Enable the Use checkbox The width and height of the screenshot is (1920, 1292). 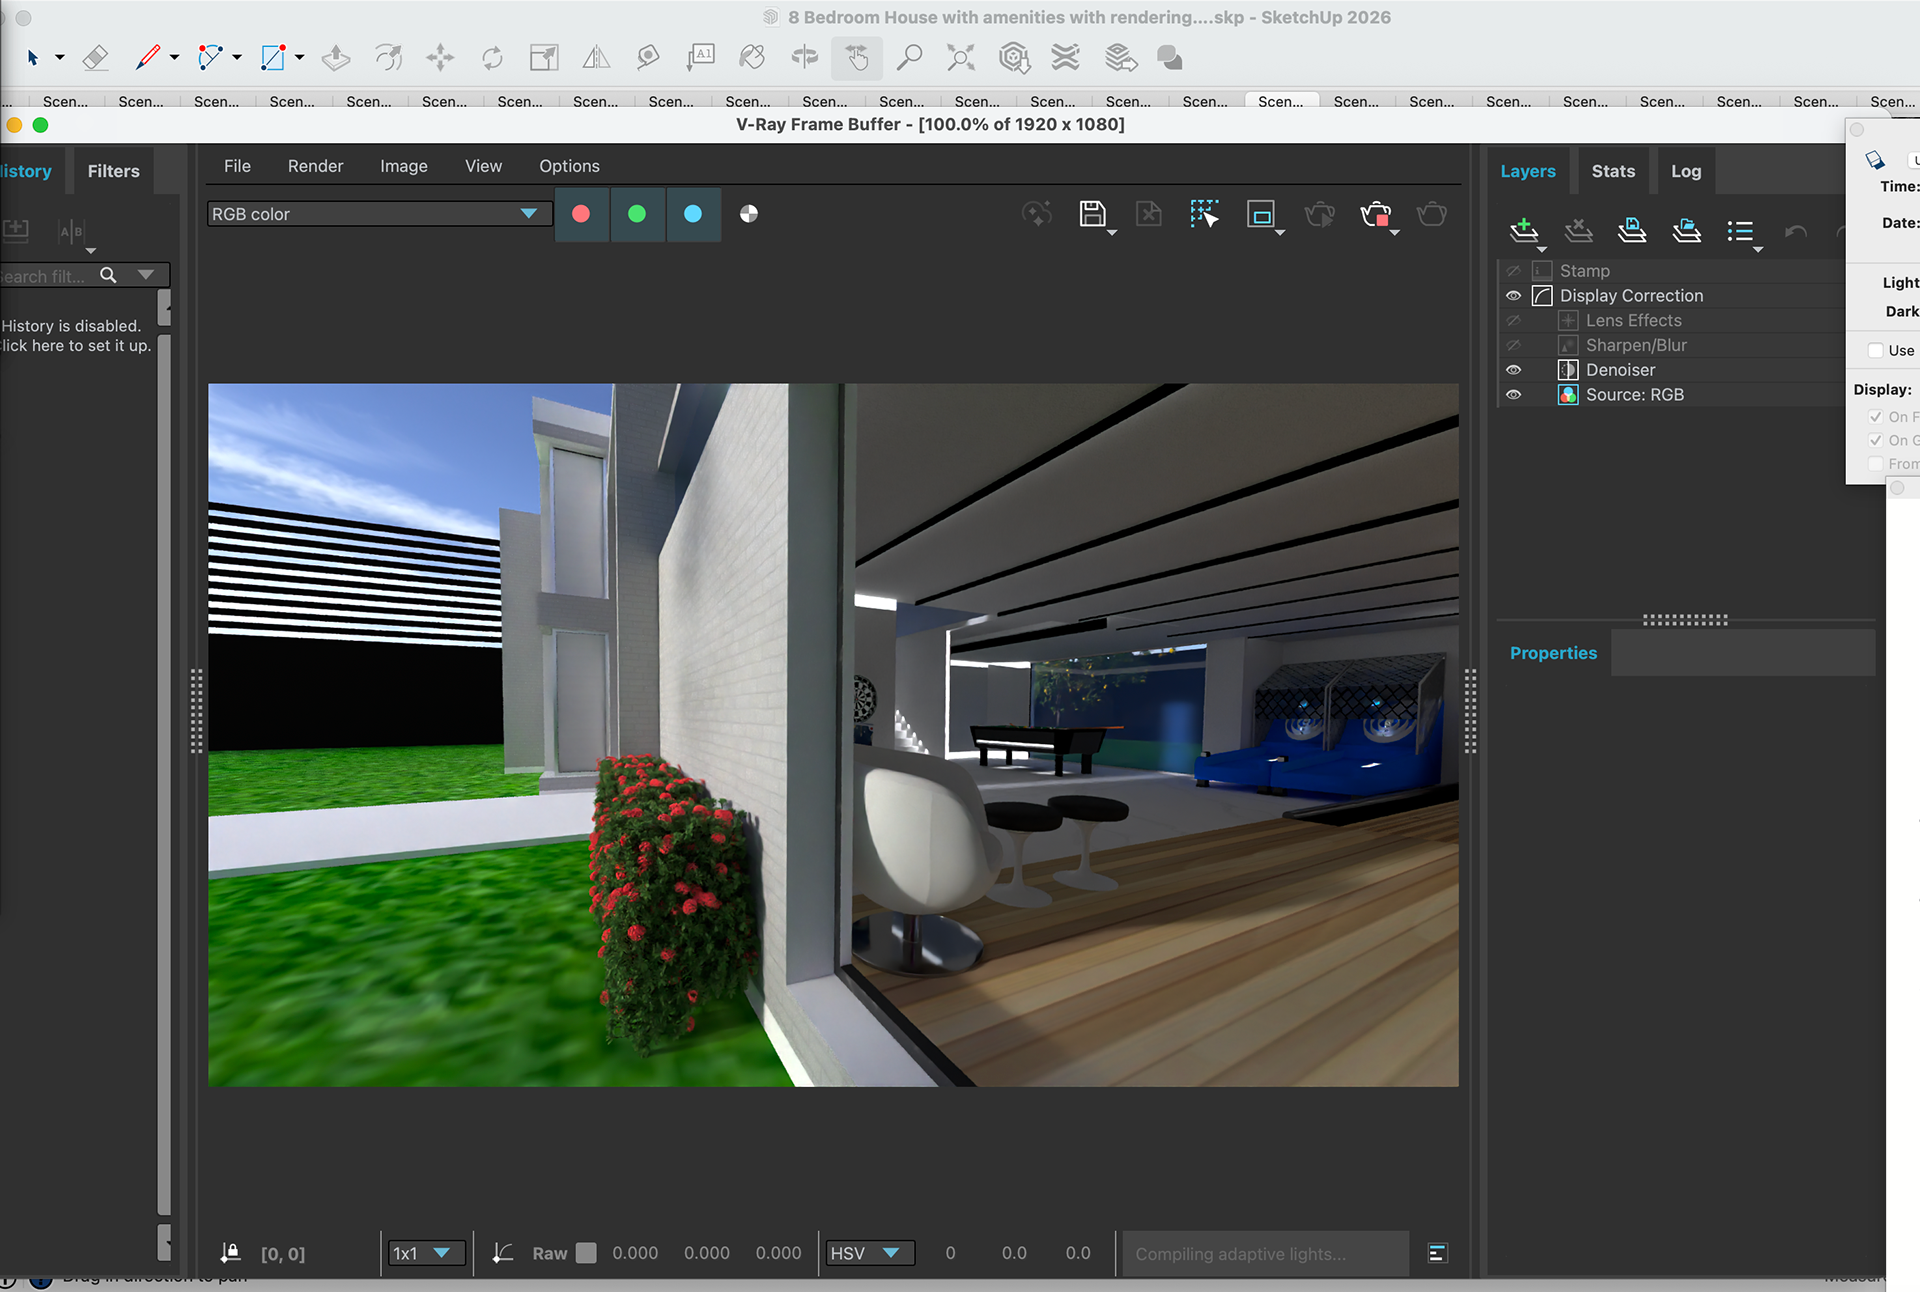[1876, 350]
